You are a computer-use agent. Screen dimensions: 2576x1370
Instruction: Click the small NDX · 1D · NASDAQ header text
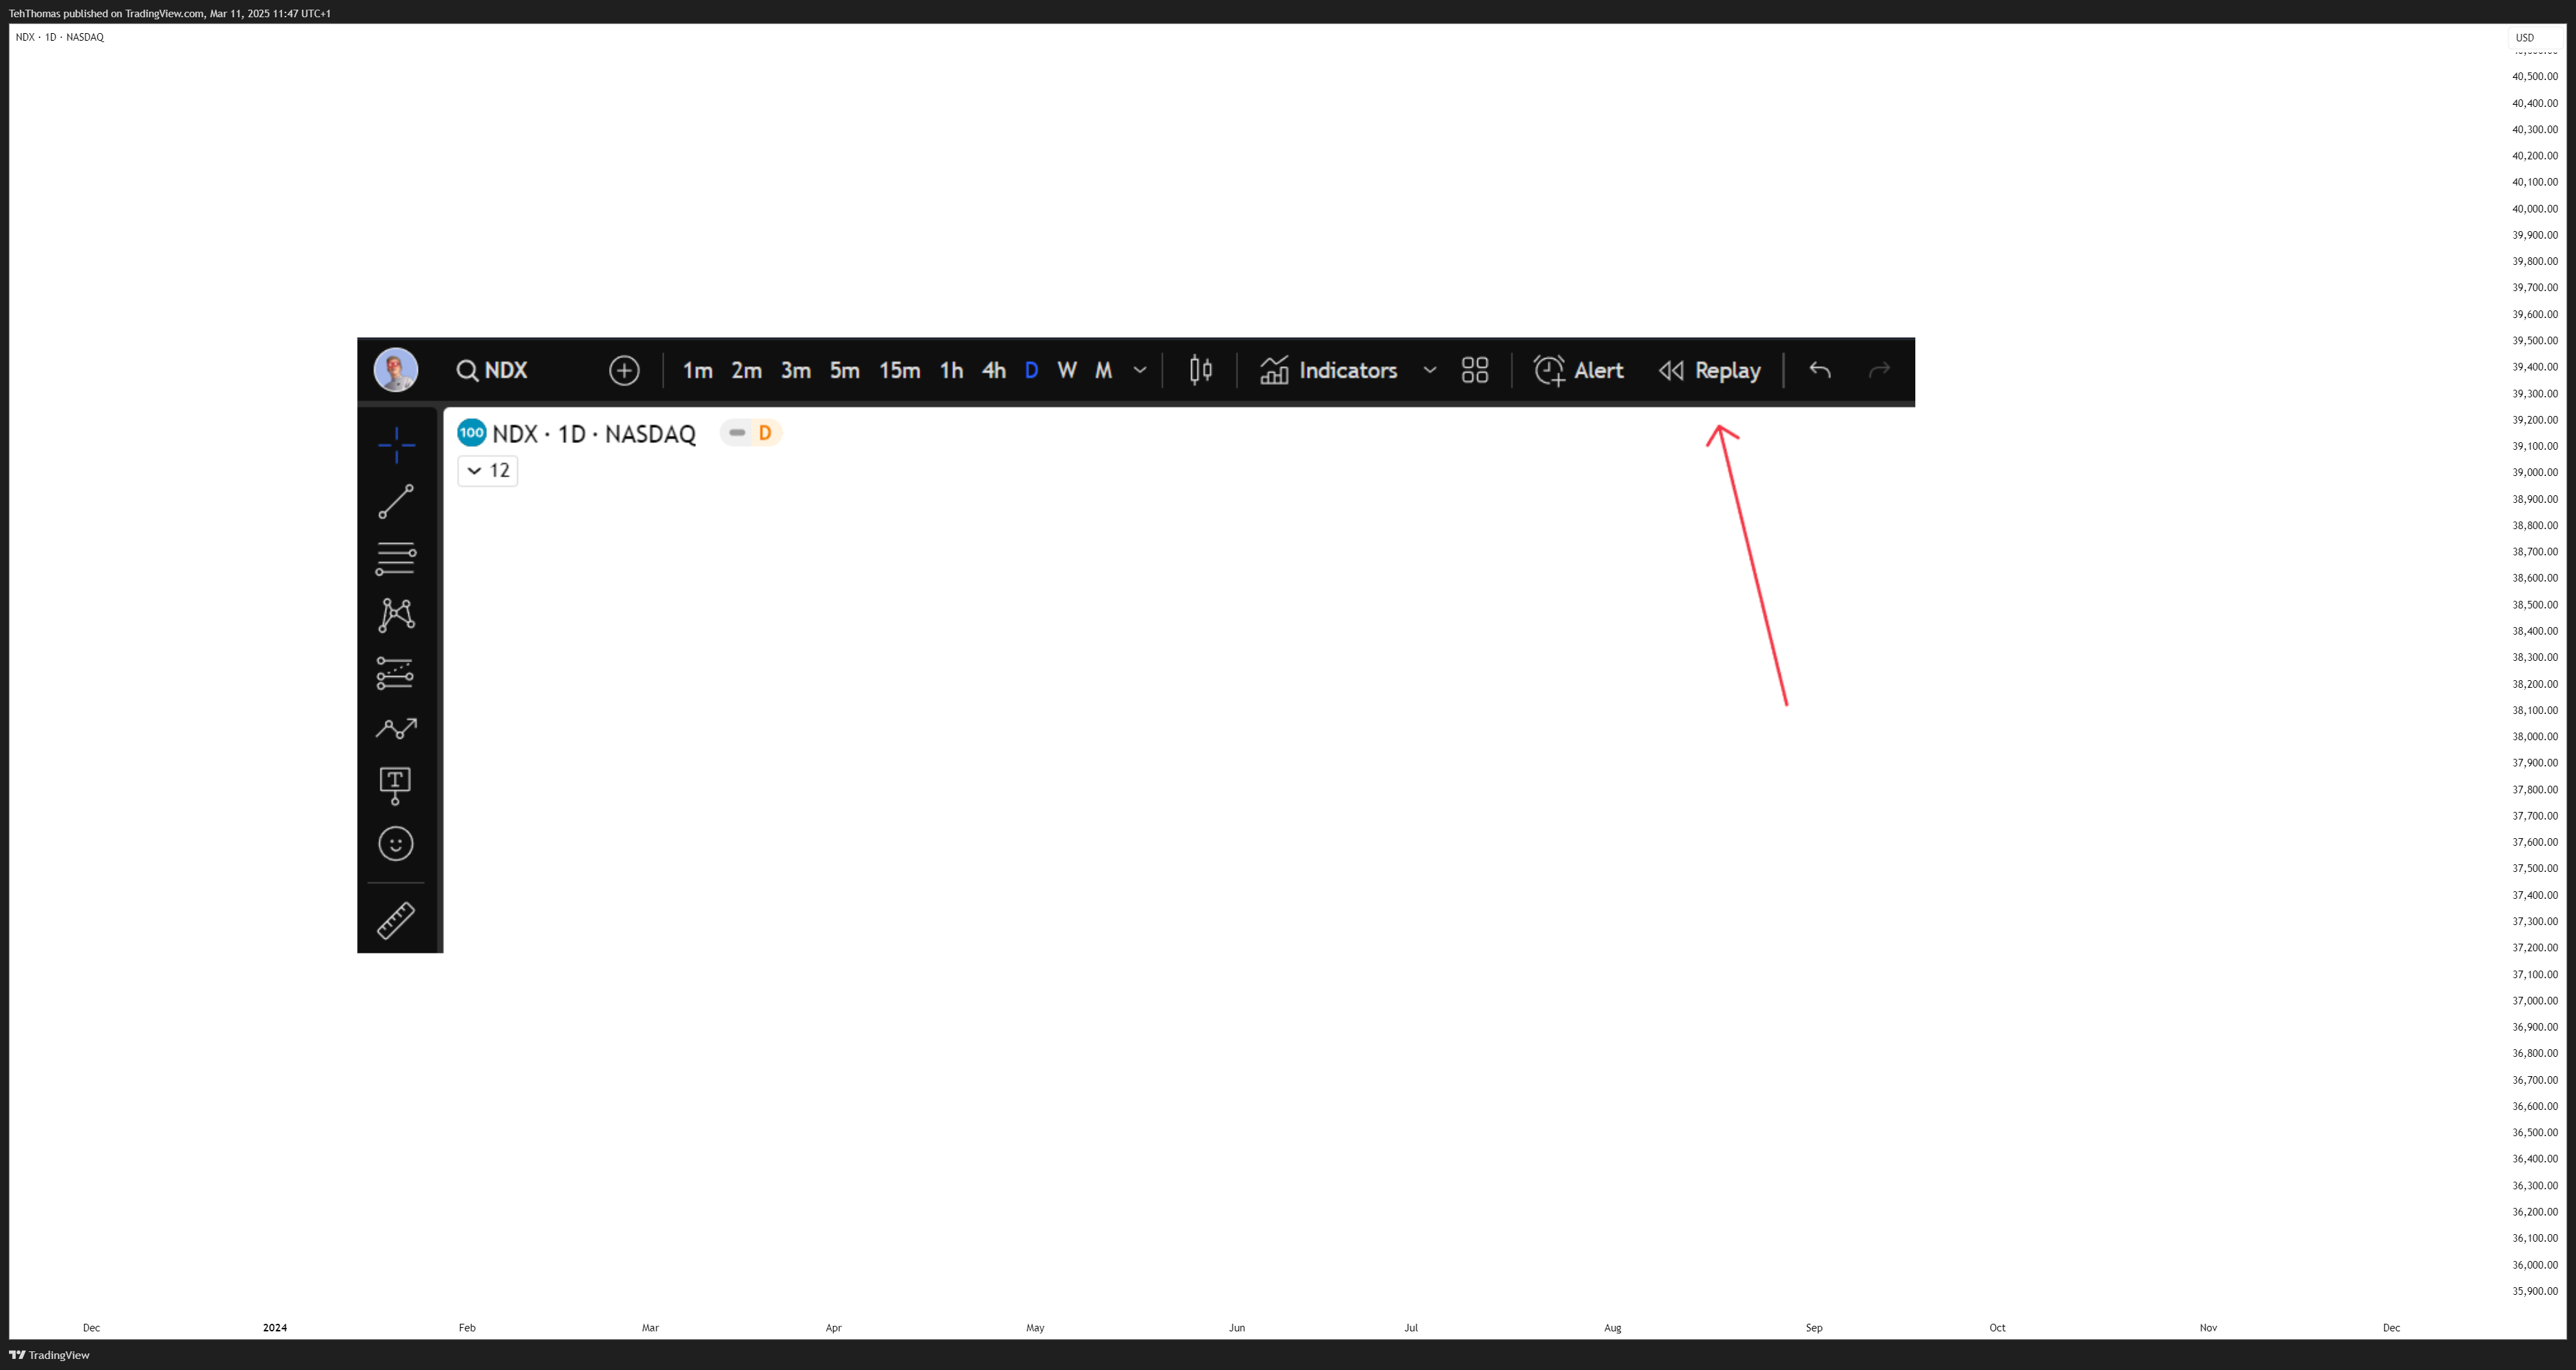point(60,37)
